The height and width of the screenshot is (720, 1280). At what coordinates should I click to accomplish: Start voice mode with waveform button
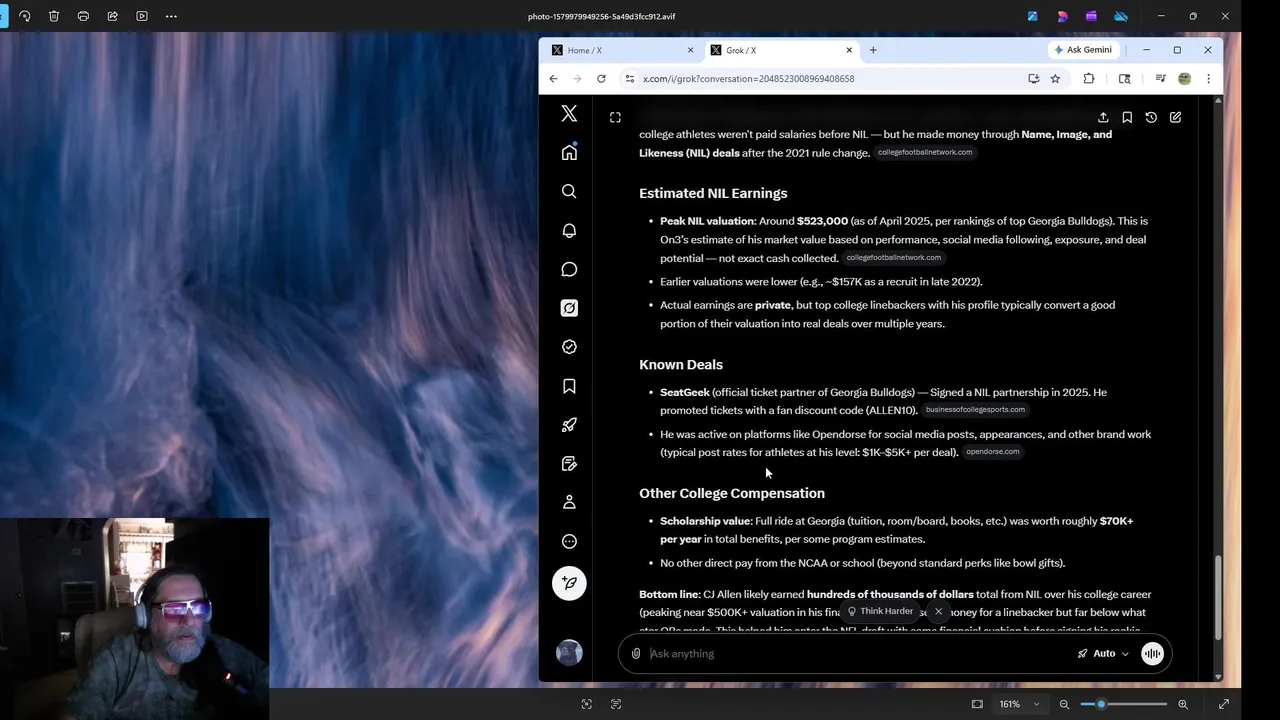pyautogui.click(x=1152, y=654)
